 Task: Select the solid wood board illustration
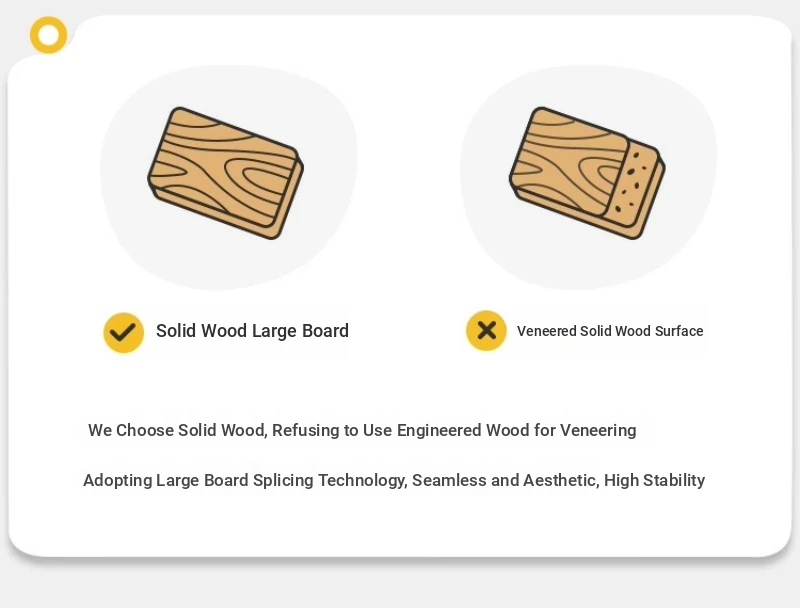point(226,173)
